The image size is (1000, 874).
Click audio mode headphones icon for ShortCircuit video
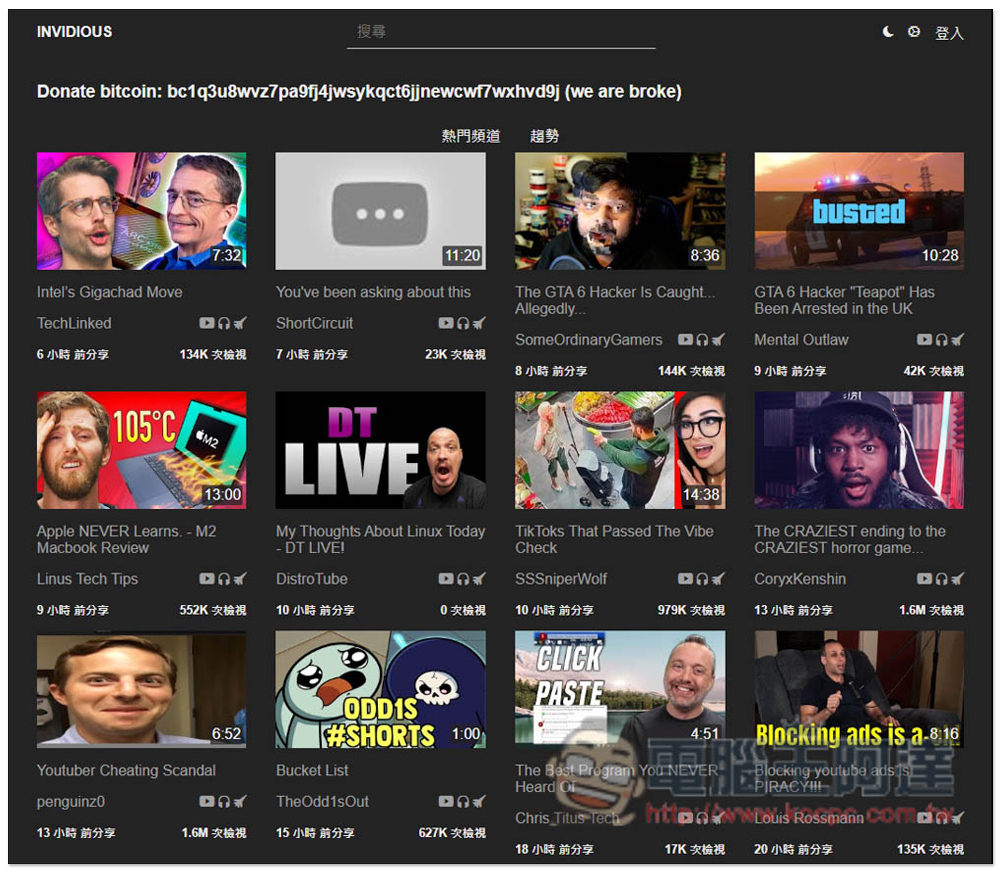click(462, 323)
